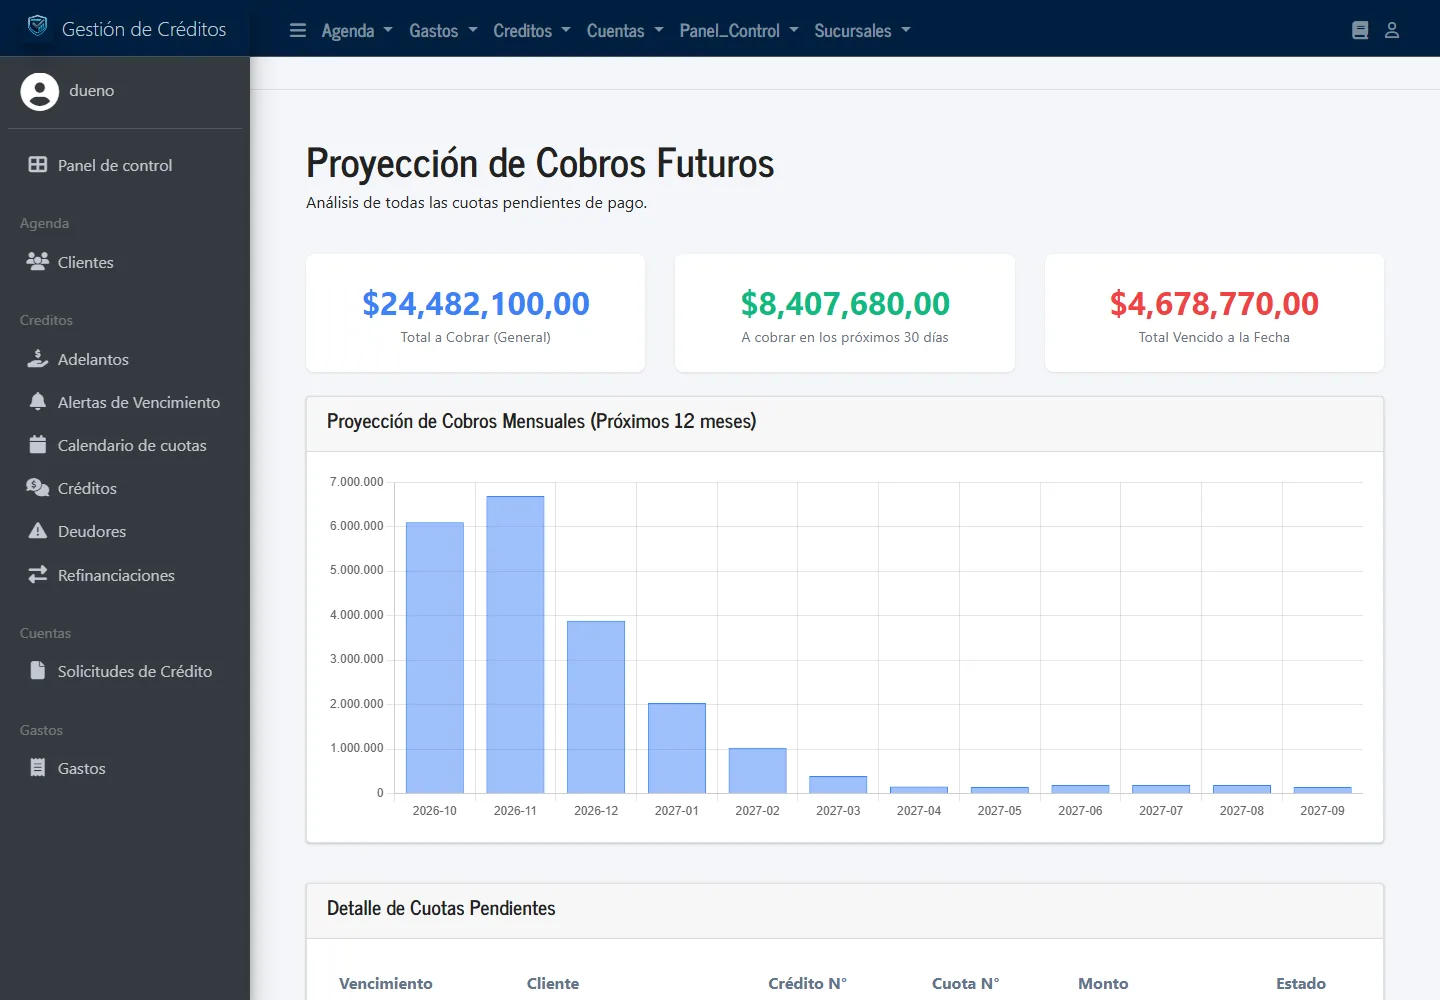Click the Adelantos hand icon
The image size is (1440, 1000).
click(x=38, y=359)
